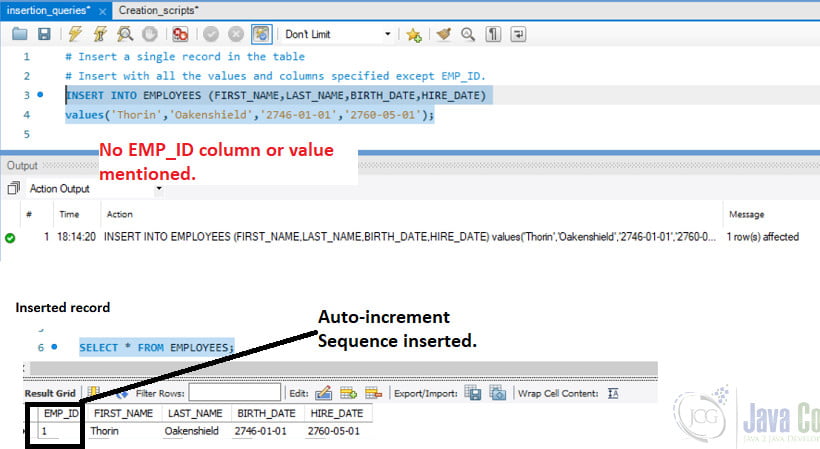The width and height of the screenshot is (820, 449).
Task: Stop query execution hand icon
Action: tap(150, 34)
